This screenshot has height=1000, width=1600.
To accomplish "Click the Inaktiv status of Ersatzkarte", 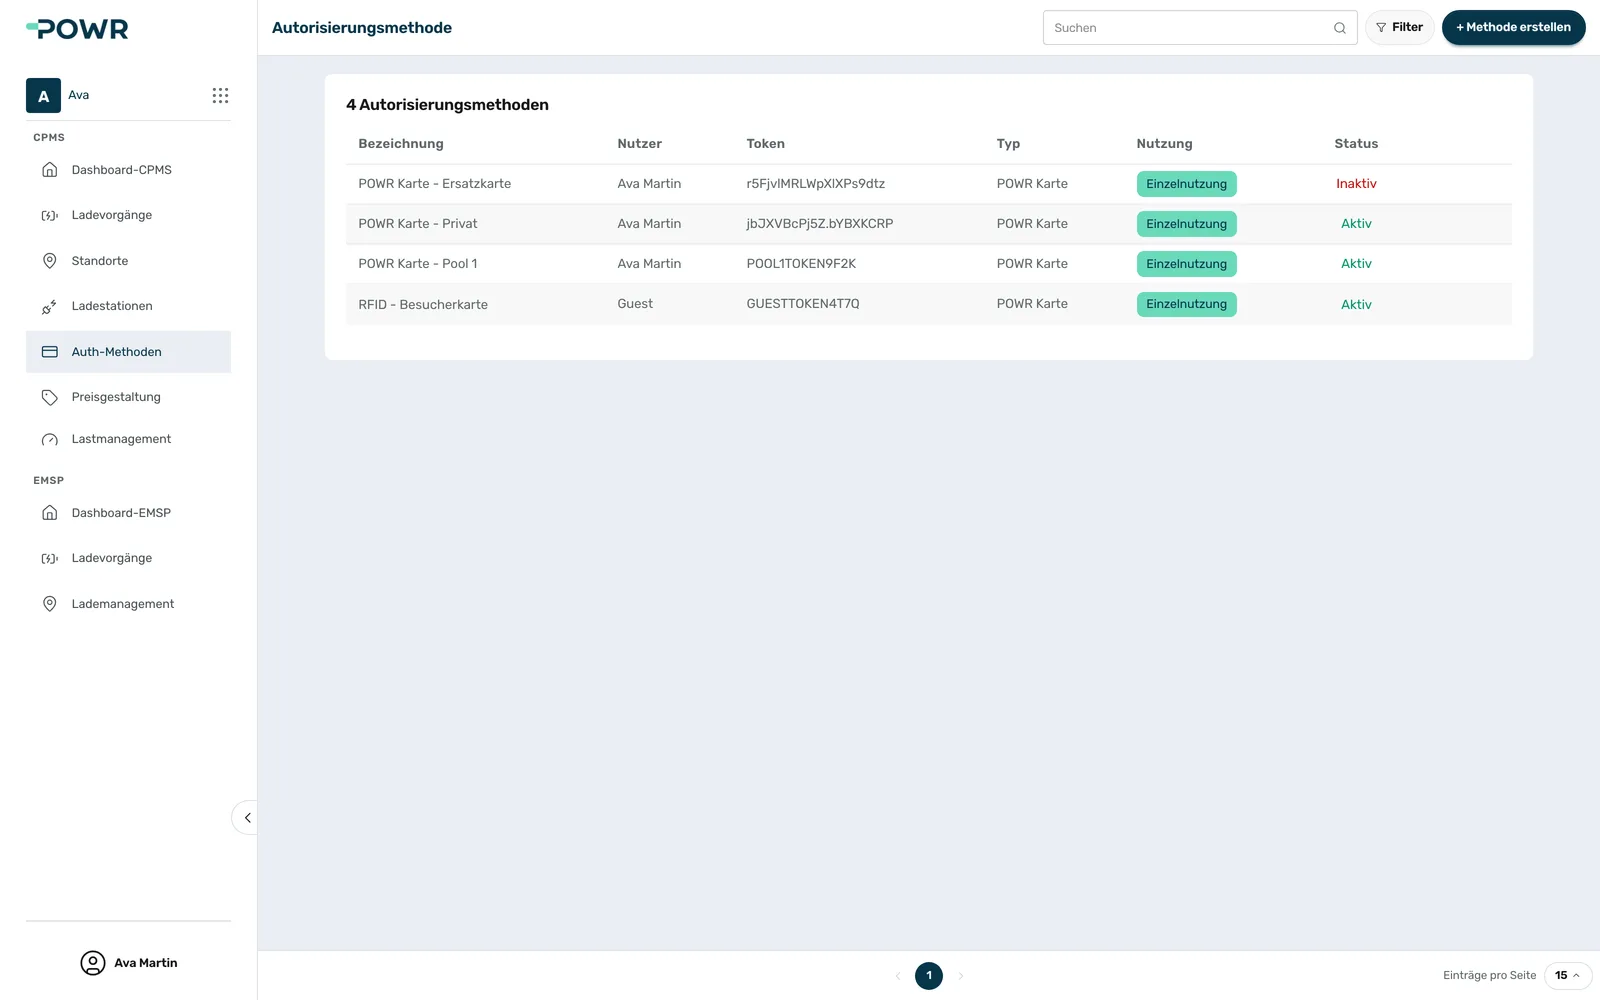I will [x=1356, y=184].
